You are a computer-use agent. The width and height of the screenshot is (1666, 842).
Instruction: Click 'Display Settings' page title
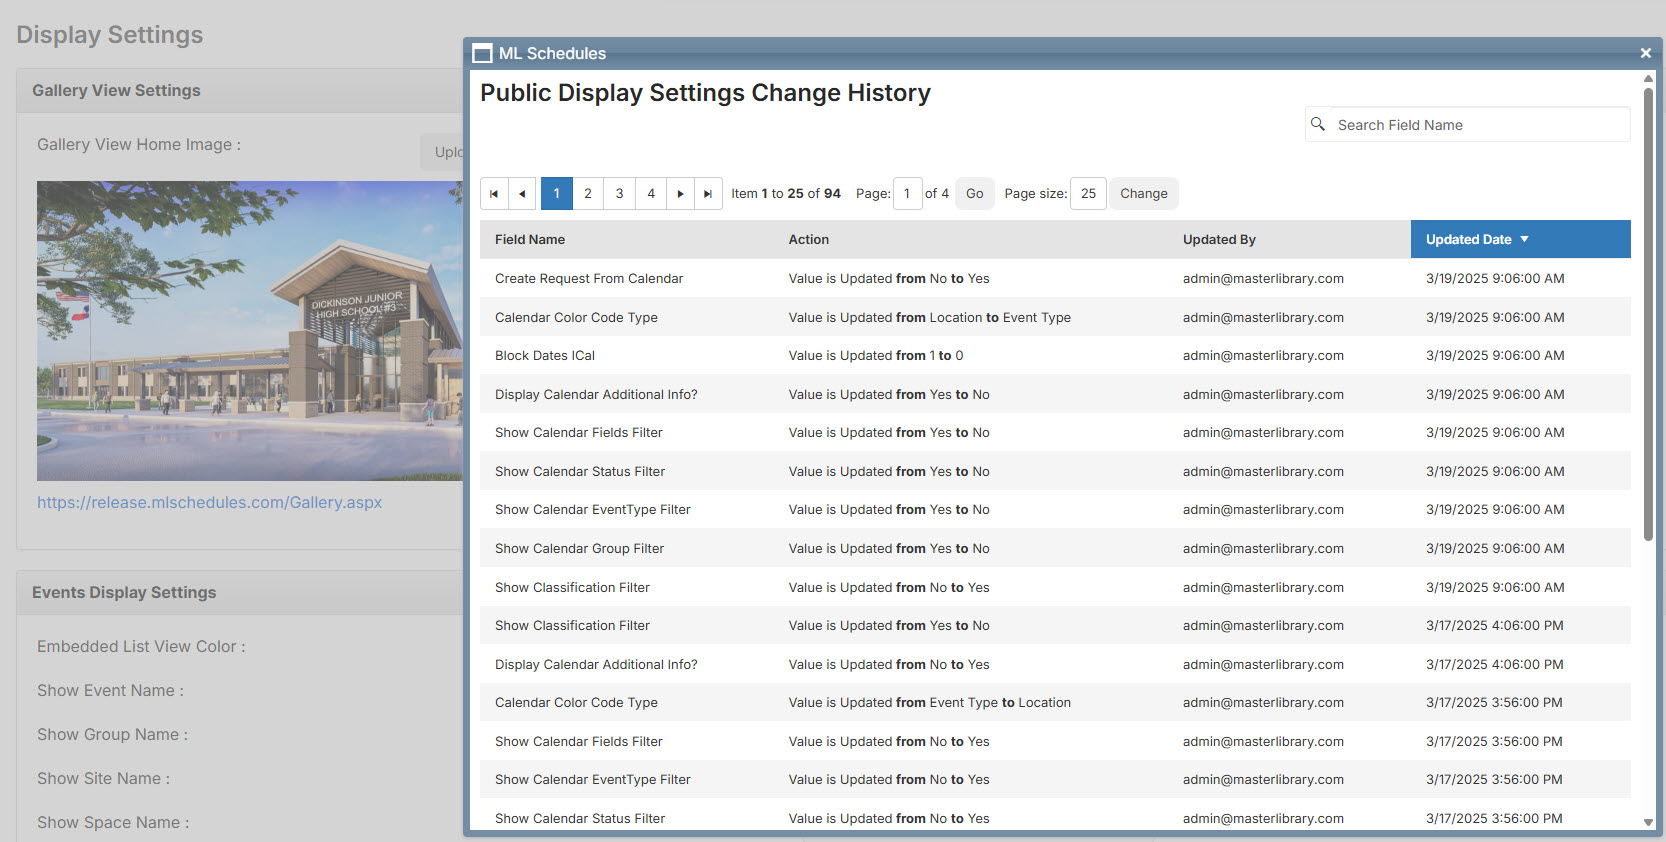(110, 35)
